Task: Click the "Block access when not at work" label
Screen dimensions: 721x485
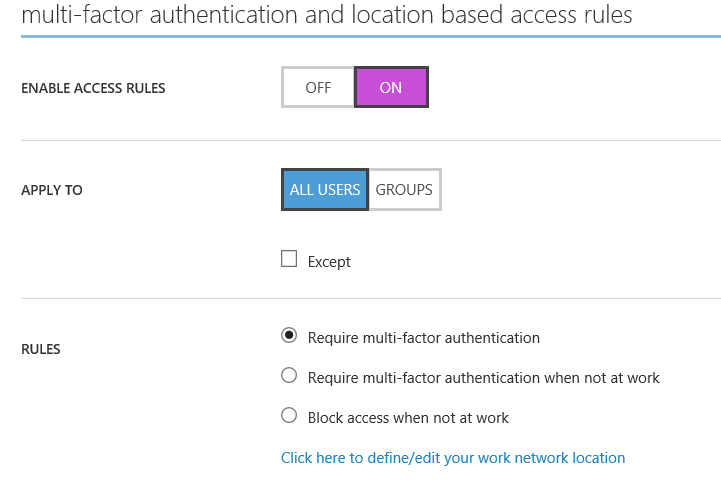Action: (x=408, y=418)
